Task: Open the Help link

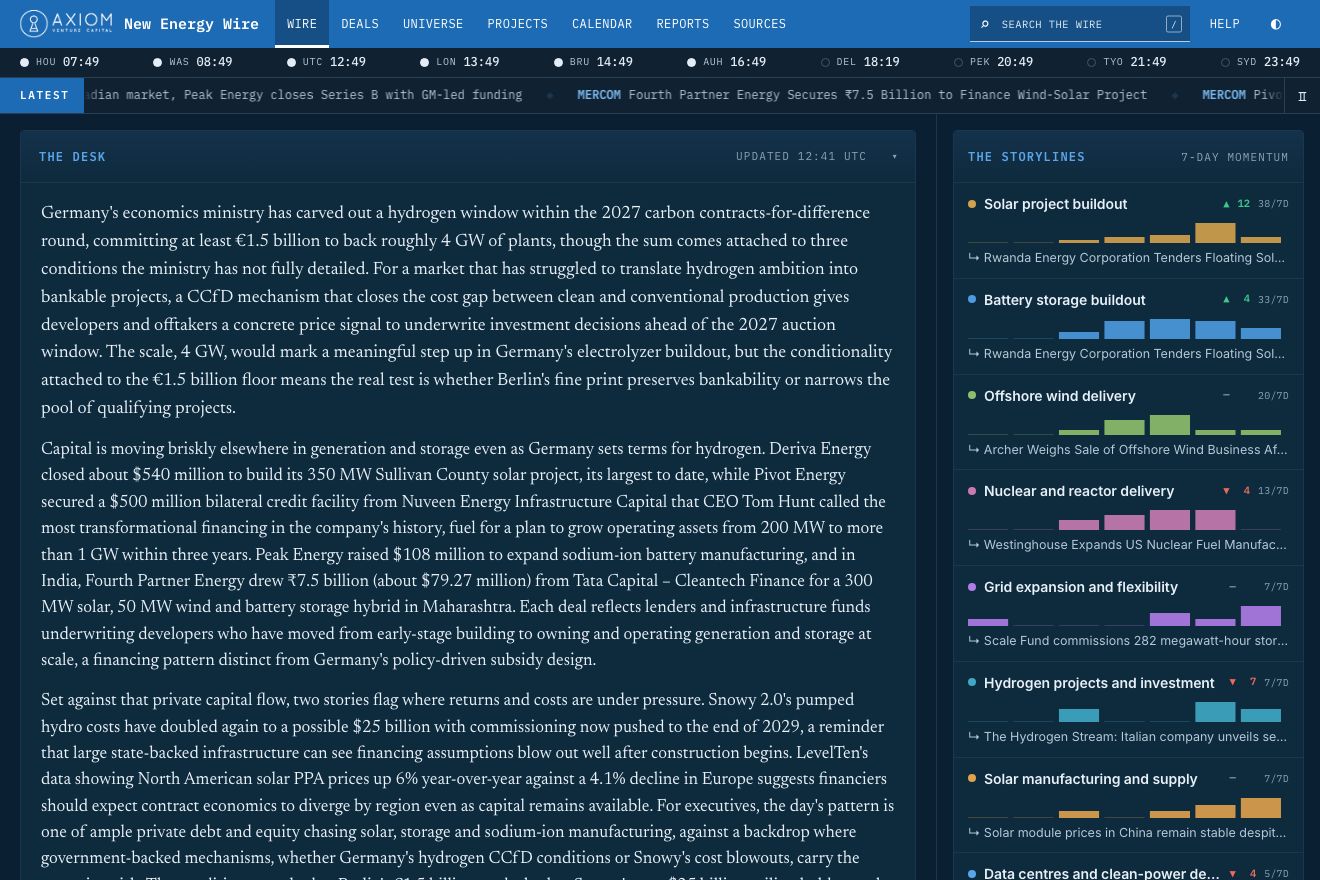Action: pos(1224,24)
